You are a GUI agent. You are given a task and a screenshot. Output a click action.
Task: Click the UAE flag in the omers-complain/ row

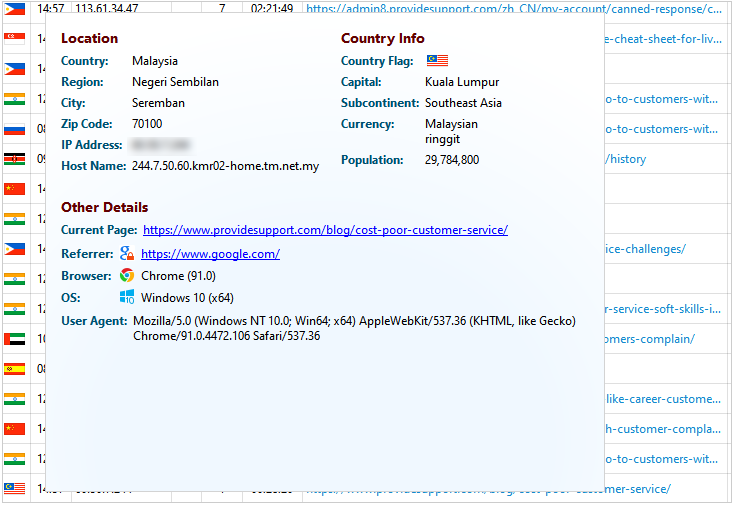(15, 339)
